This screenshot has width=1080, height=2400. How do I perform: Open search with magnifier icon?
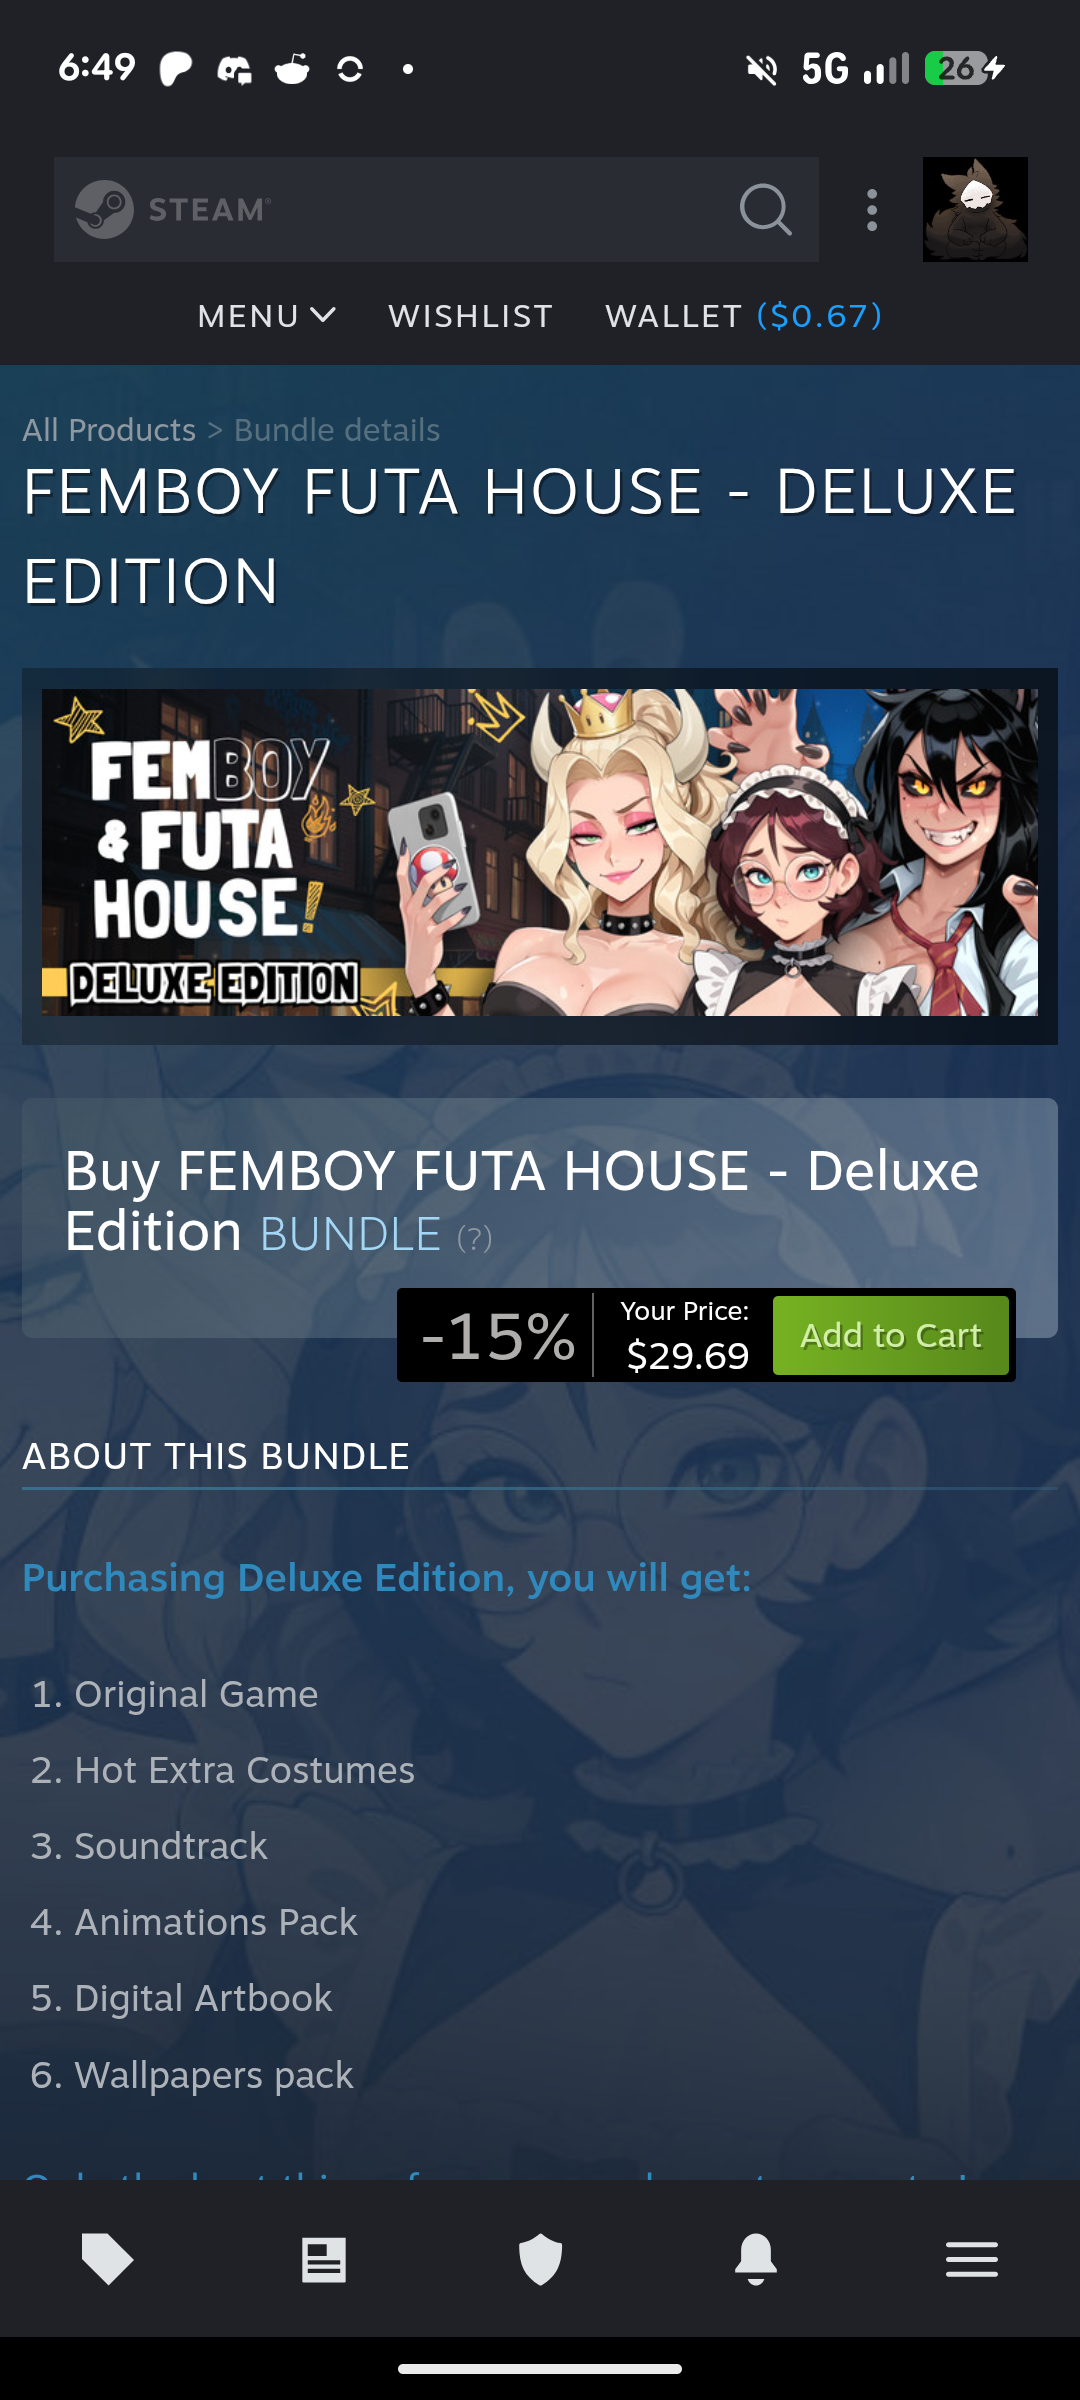tap(766, 209)
